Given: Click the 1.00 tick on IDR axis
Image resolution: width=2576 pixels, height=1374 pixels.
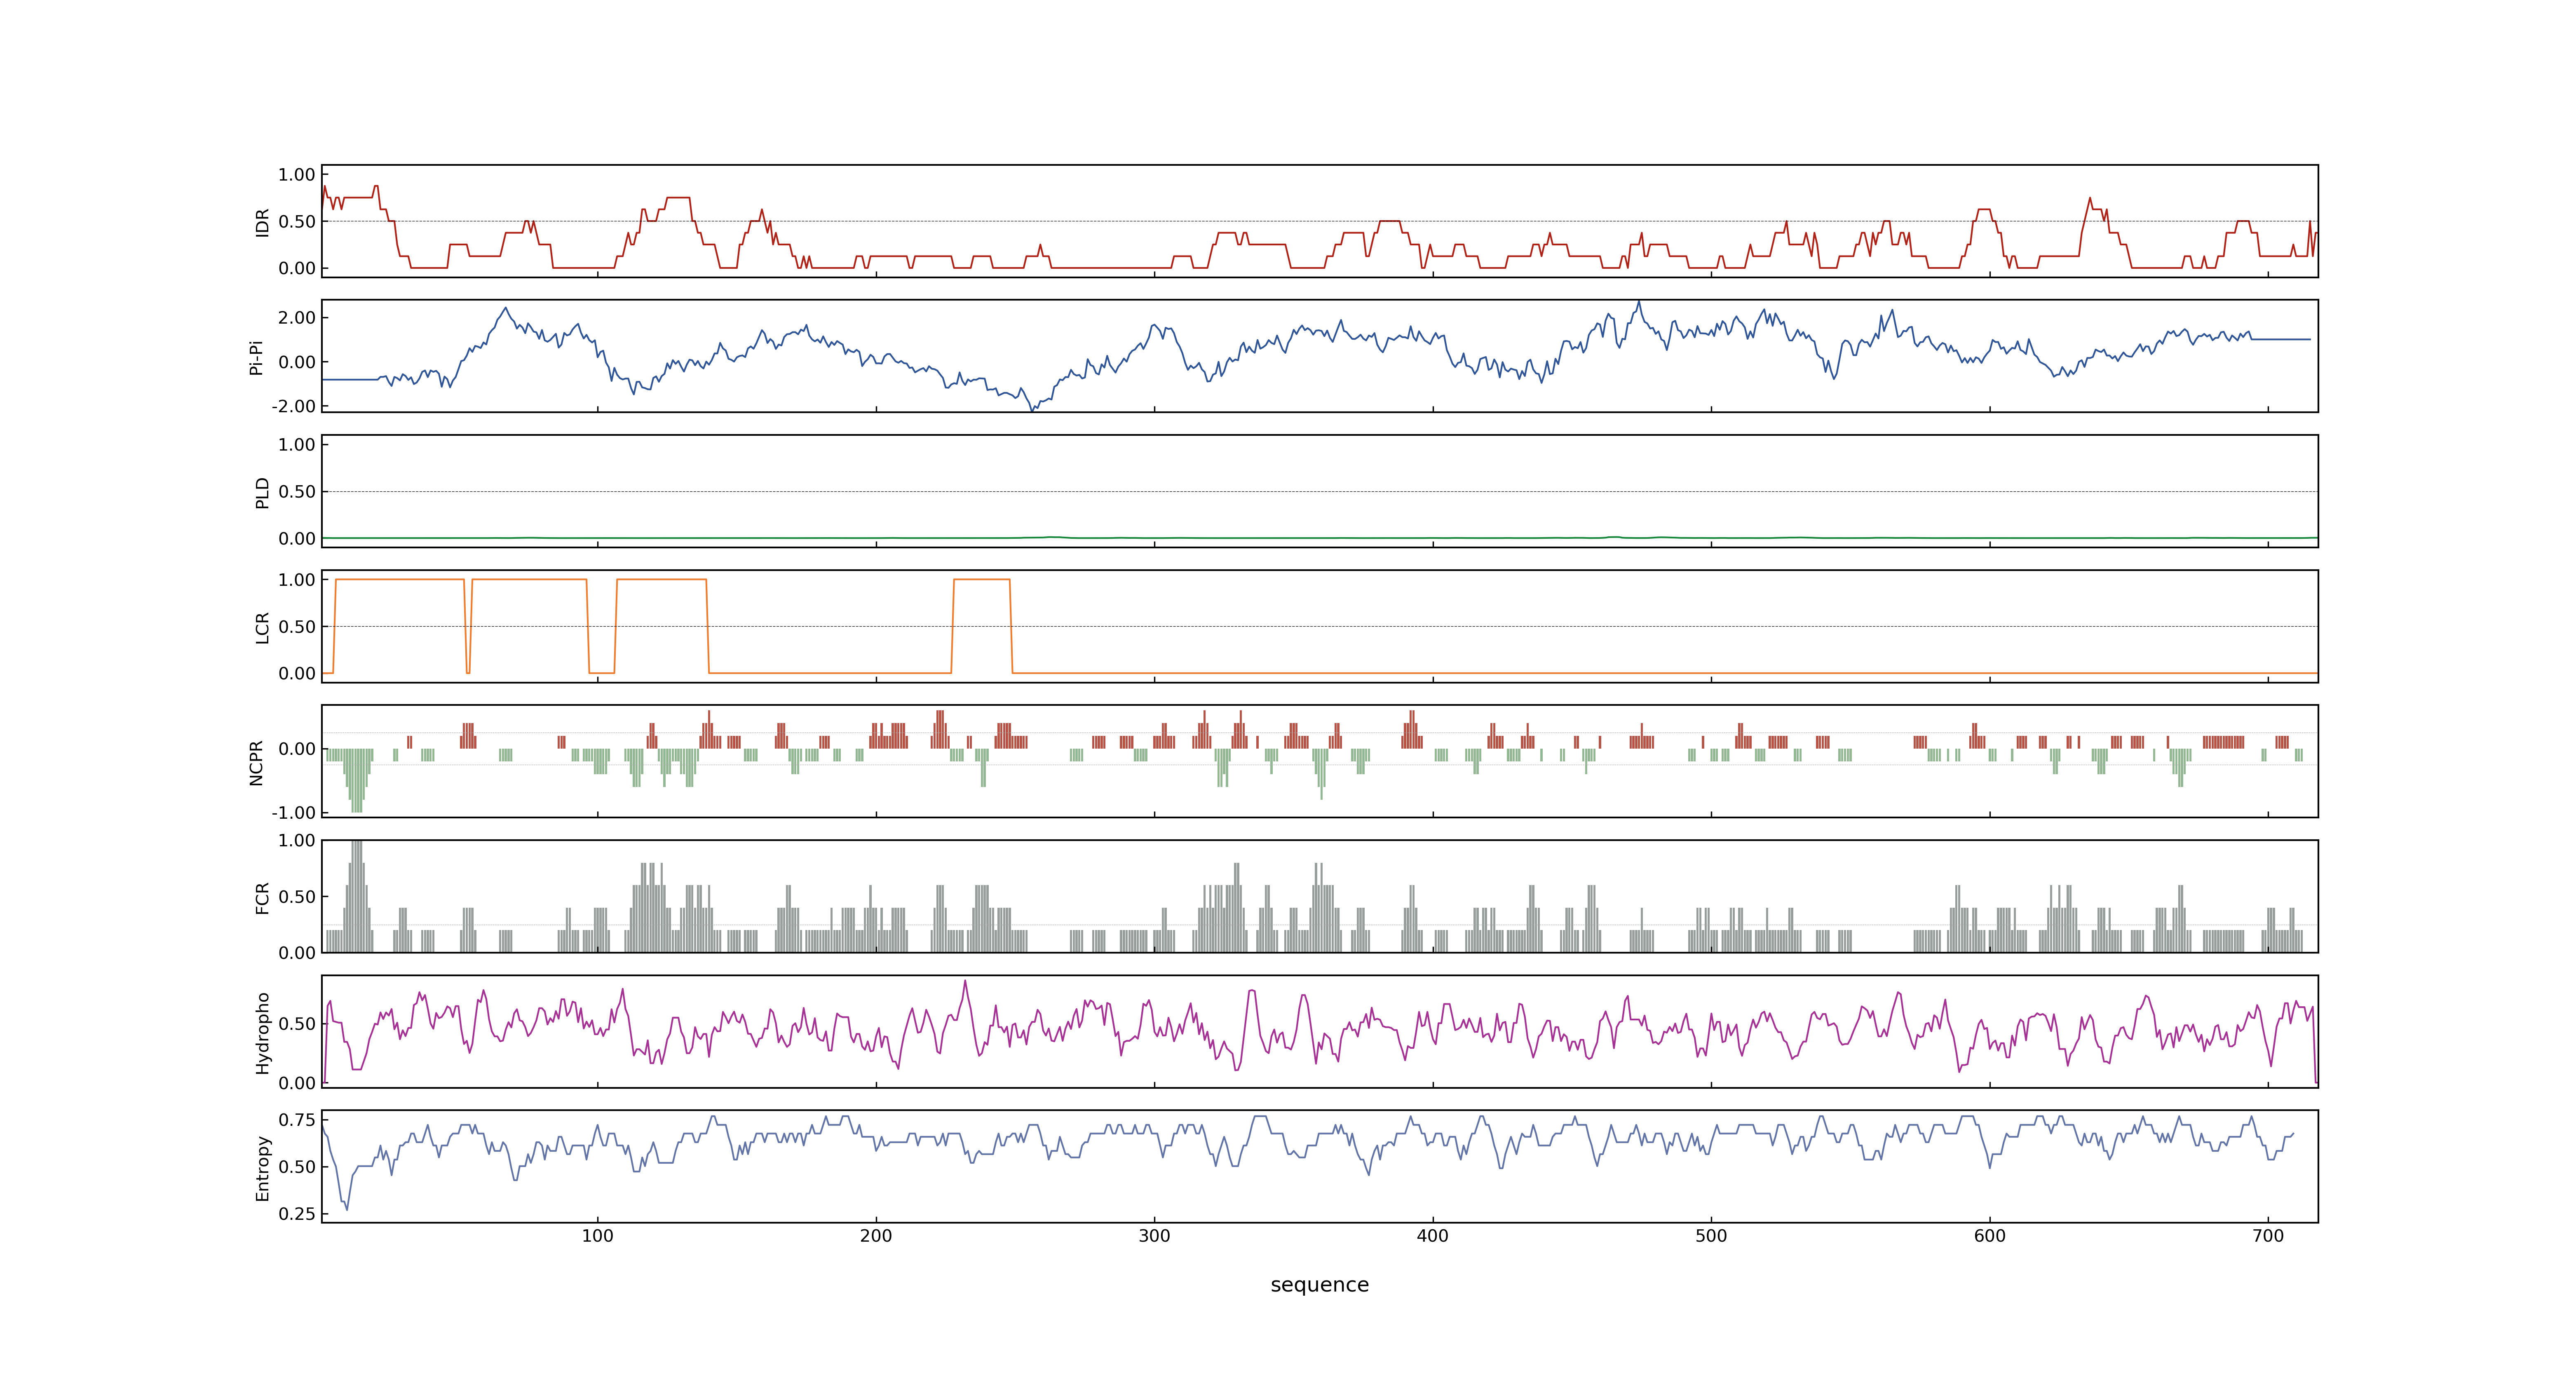Looking at the screenshot, I should pyautogui.click(x=297, y=175).
